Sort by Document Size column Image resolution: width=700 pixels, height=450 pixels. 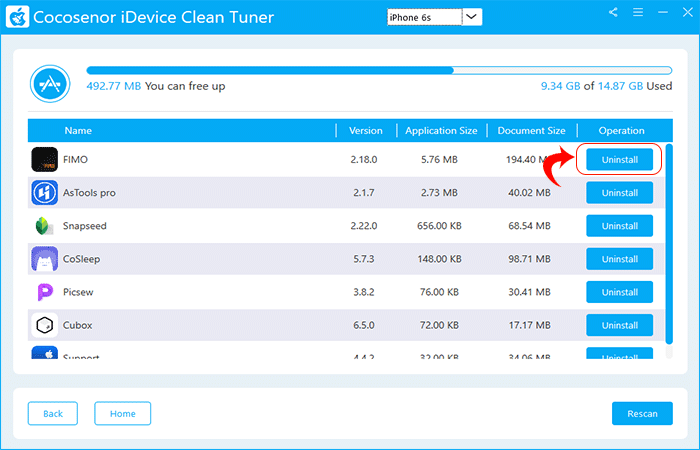tap(531, 130)
